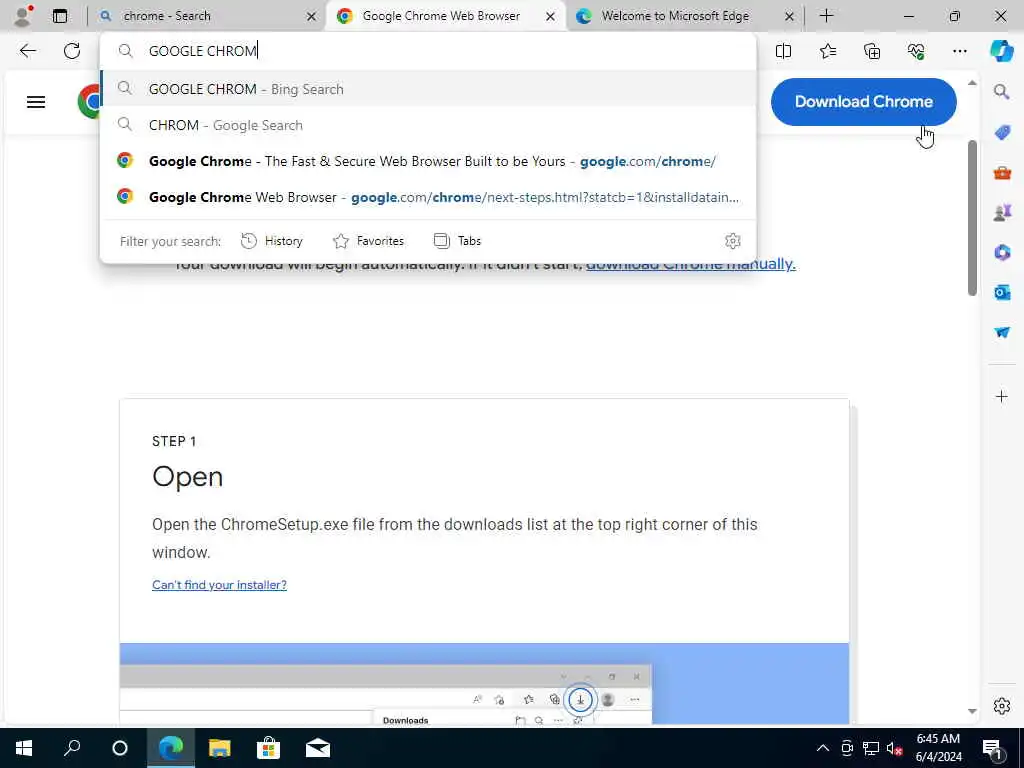Click the scrollbar up arrow
The image size is (1024, 768).
coord(972,83)
